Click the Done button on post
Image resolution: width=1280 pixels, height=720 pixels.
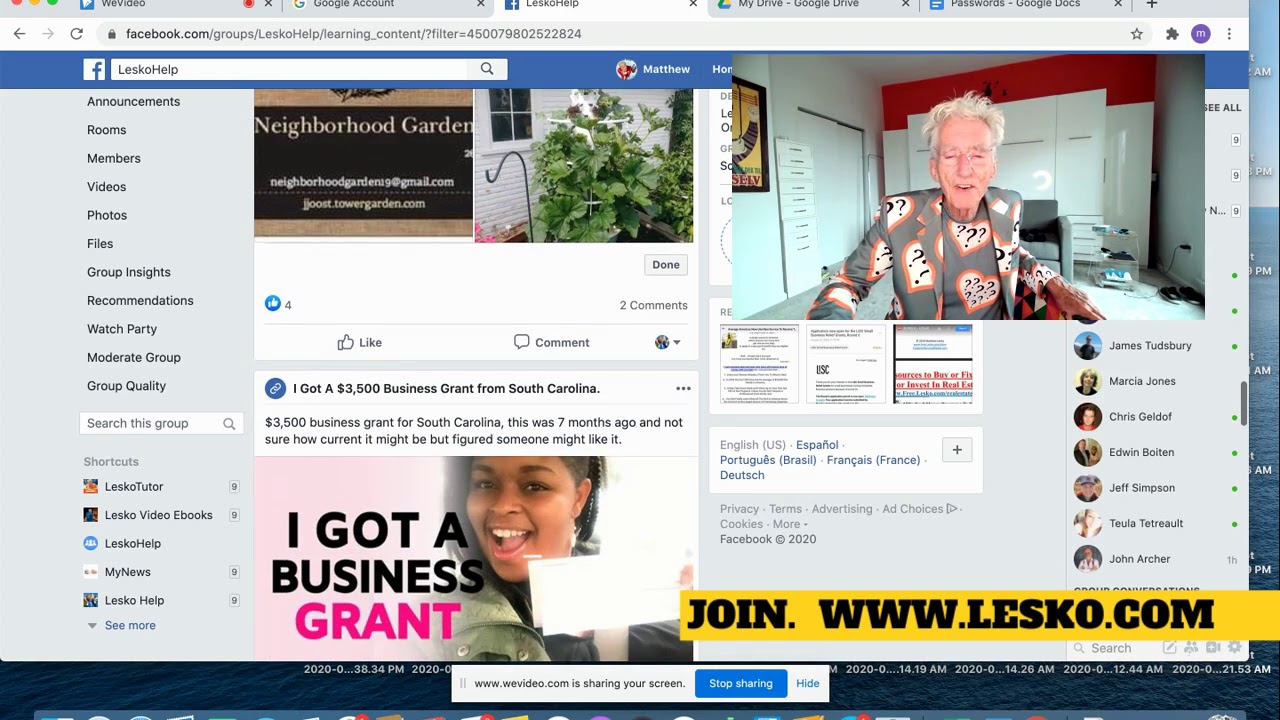[666, 265]
